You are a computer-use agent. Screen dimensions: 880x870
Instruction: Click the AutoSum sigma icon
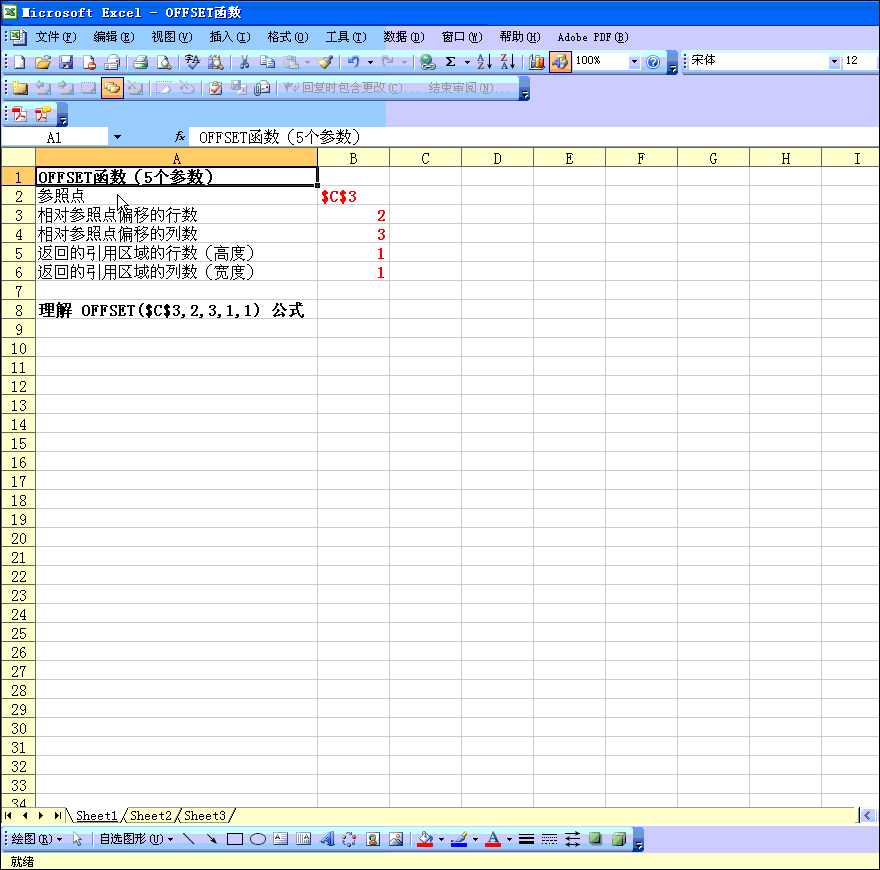(x=450, y=62)
